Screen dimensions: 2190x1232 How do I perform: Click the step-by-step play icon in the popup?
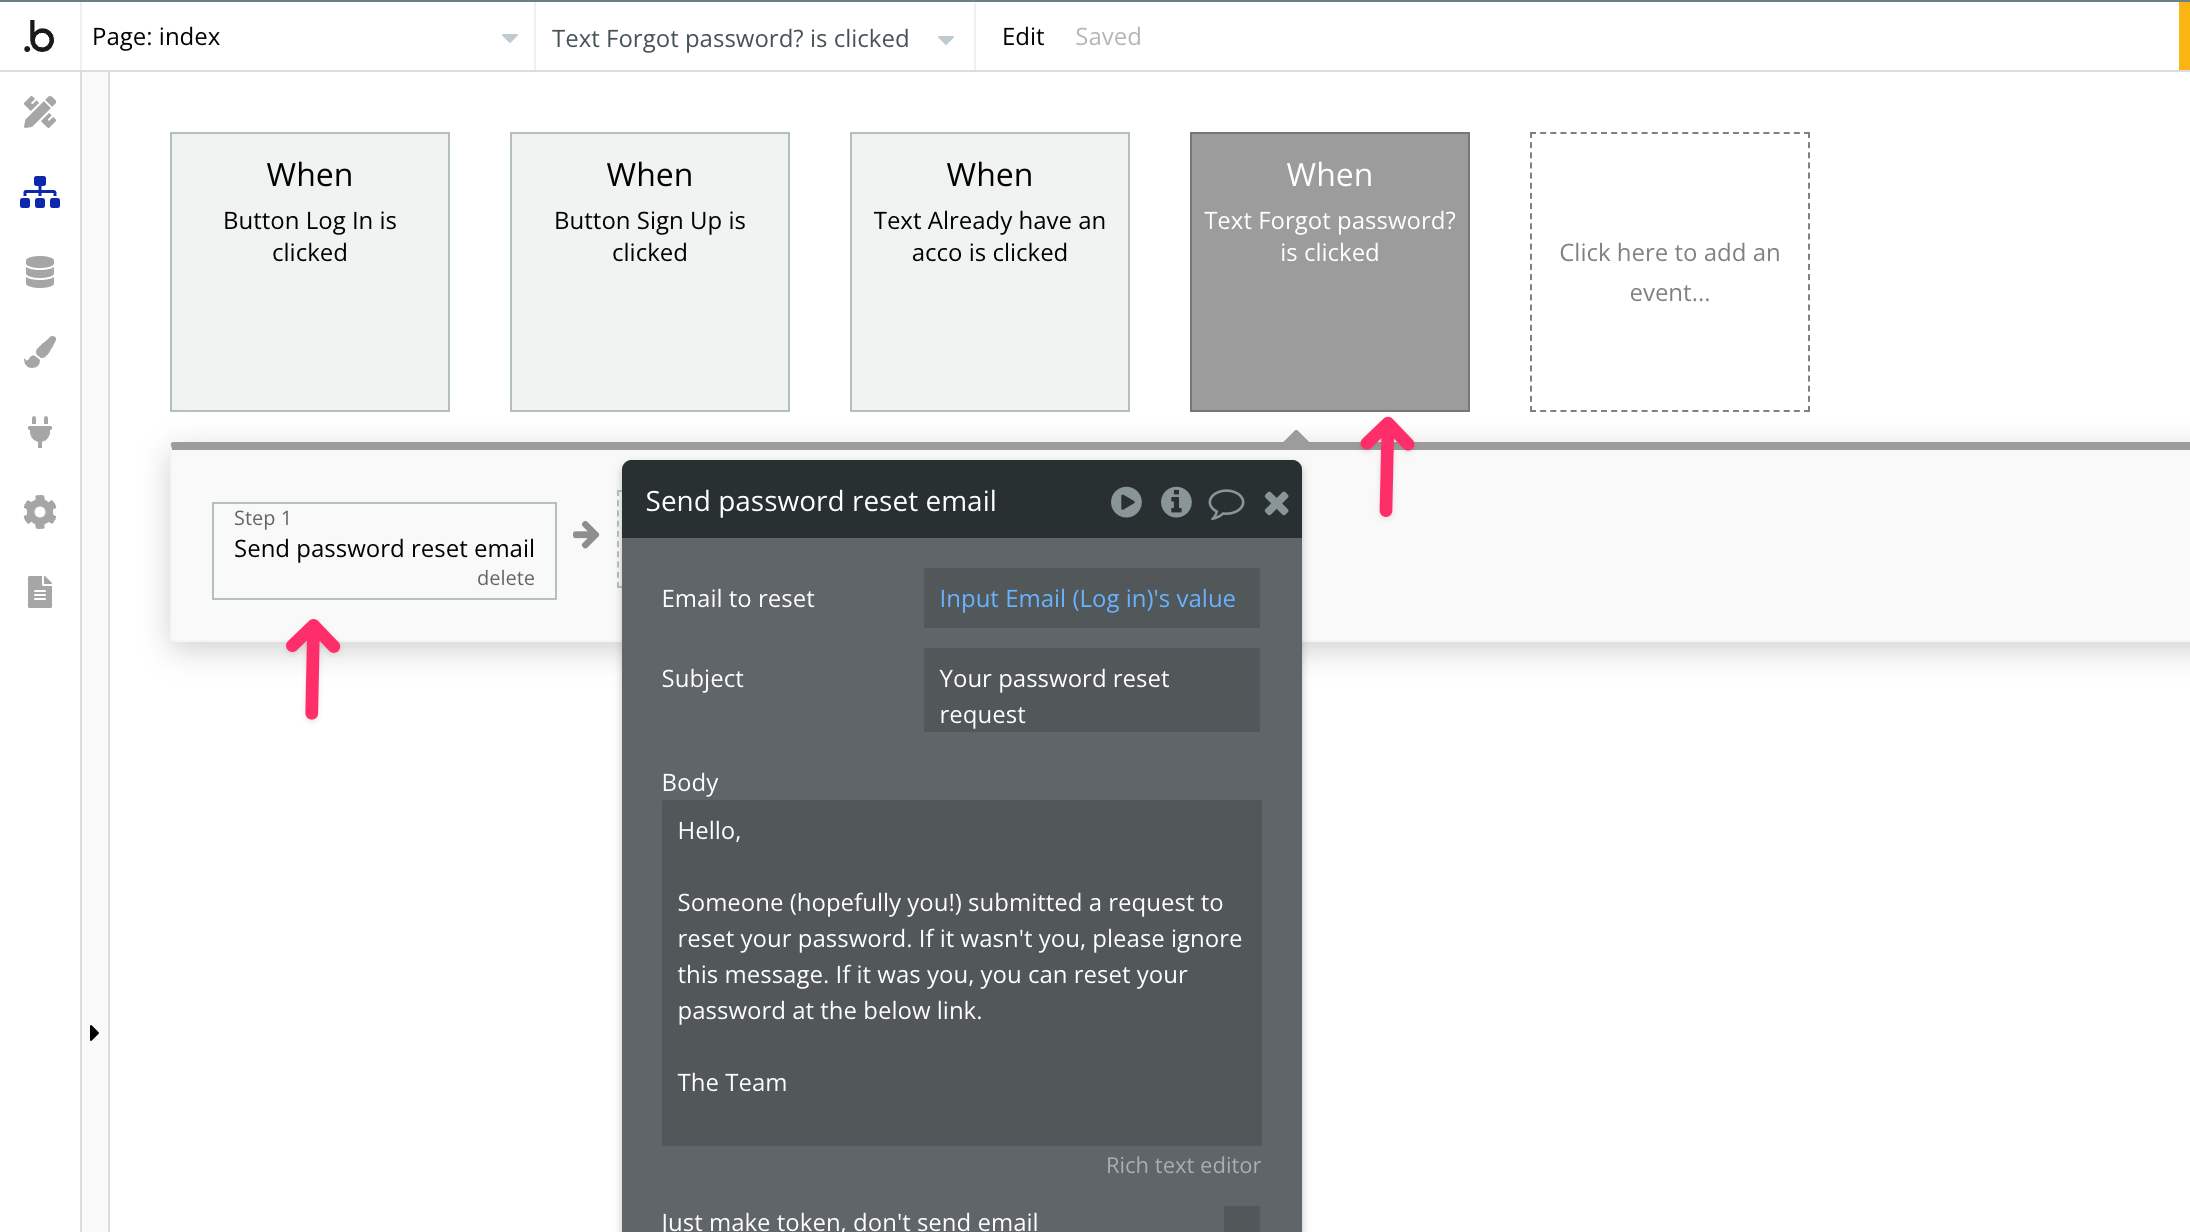click(x=1126, y=502)
